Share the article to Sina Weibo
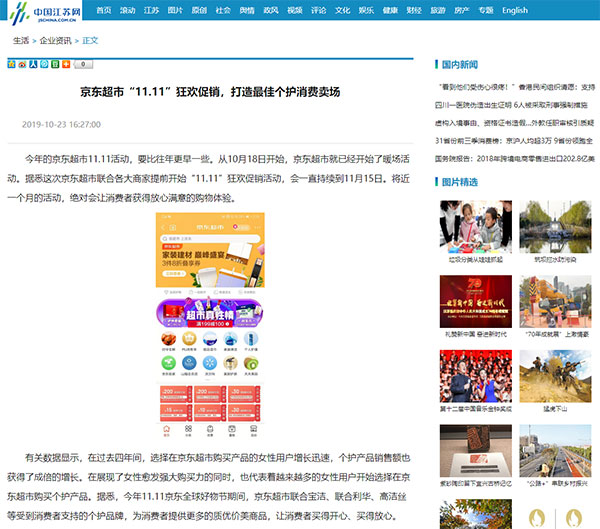Viewport: 600px width, 529px height. point(22,64)
